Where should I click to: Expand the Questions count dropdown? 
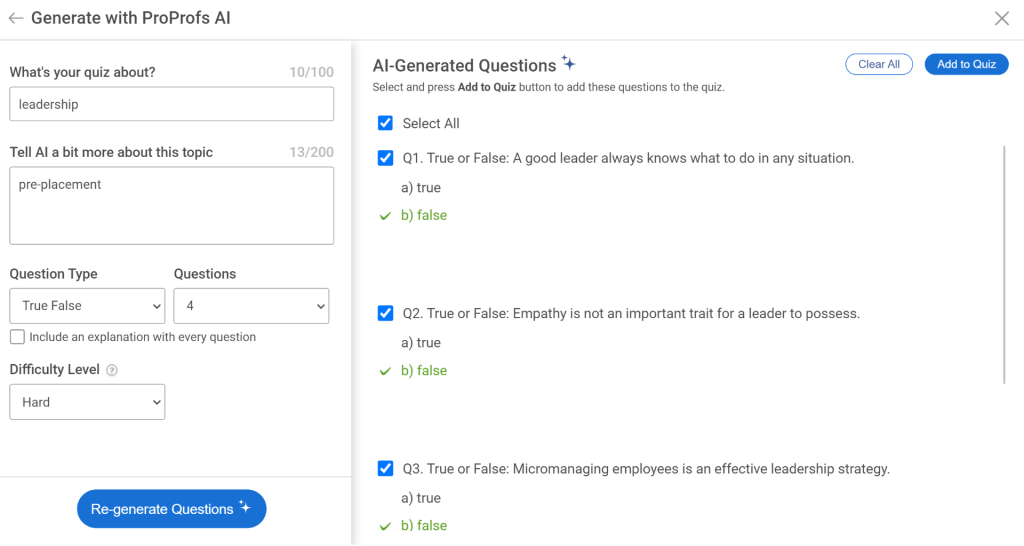251,306
